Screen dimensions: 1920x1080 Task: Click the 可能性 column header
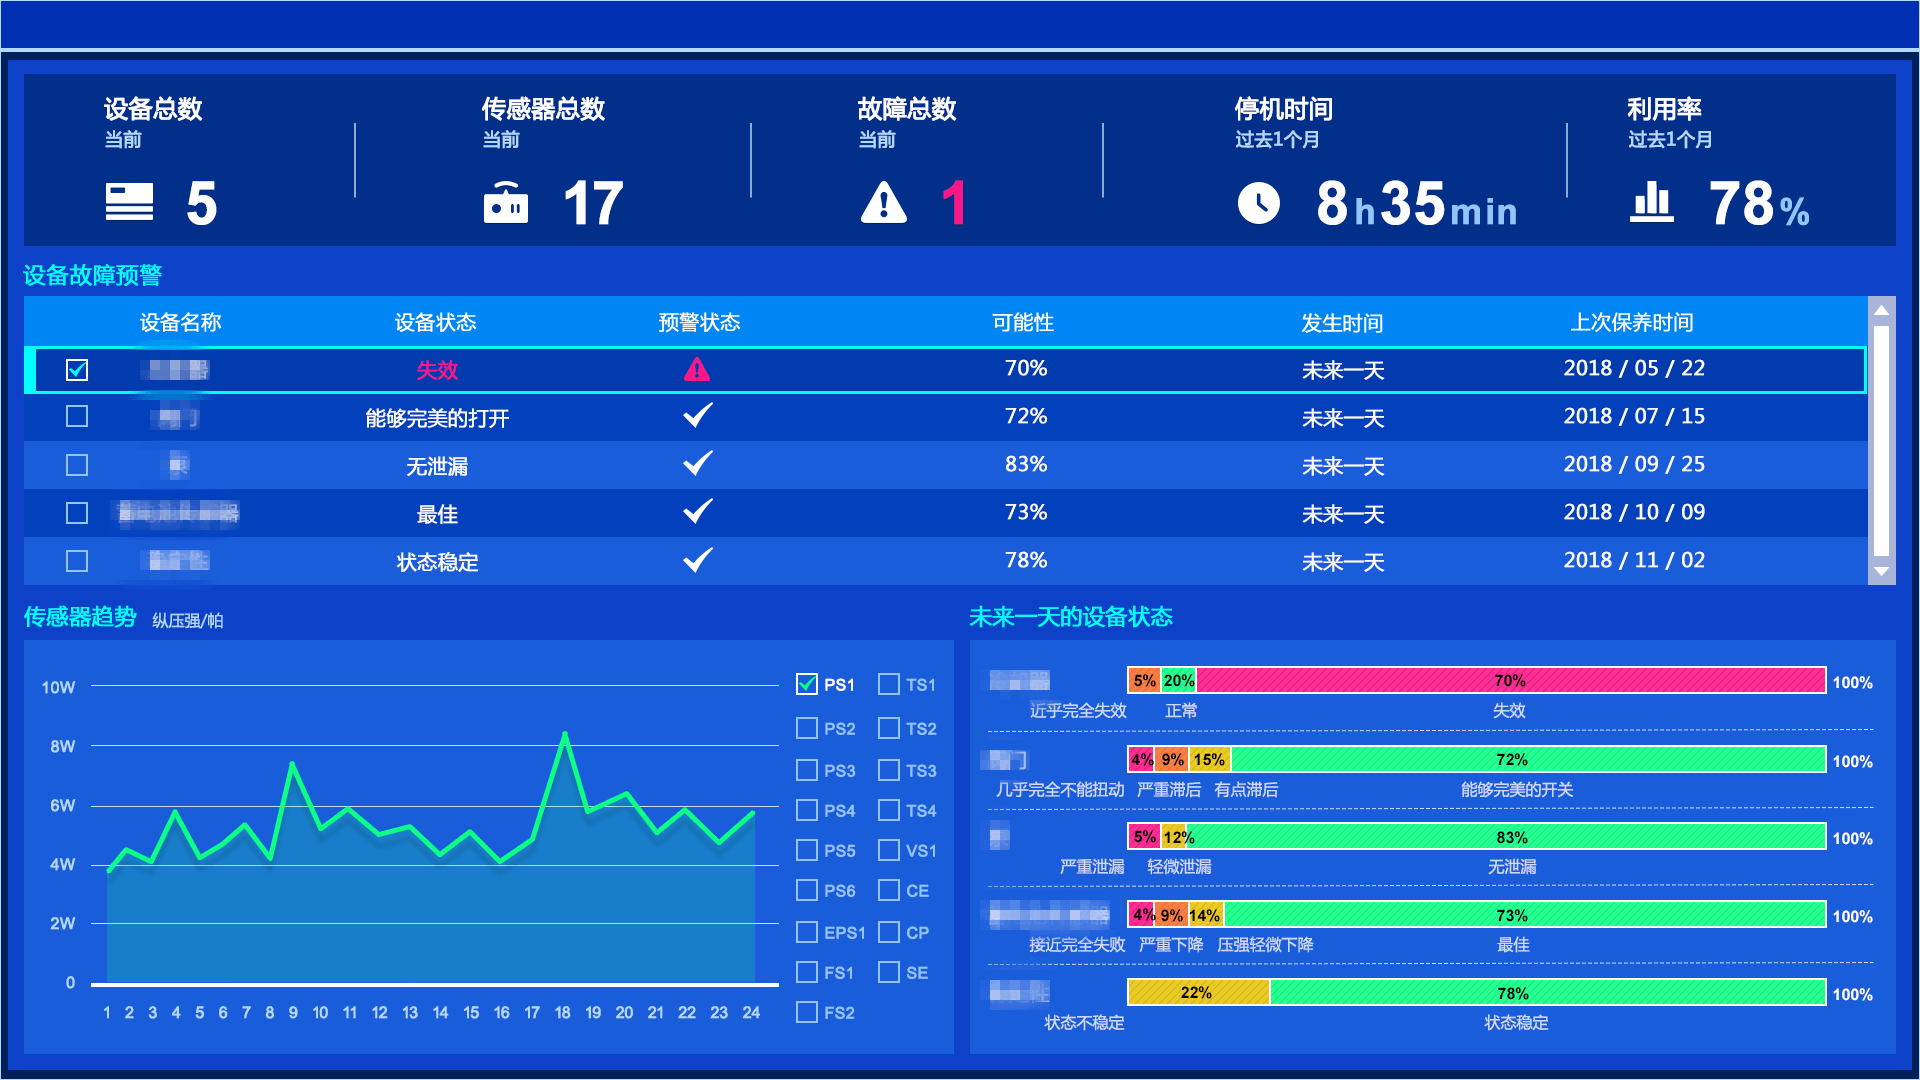[x=1022, y=322]
